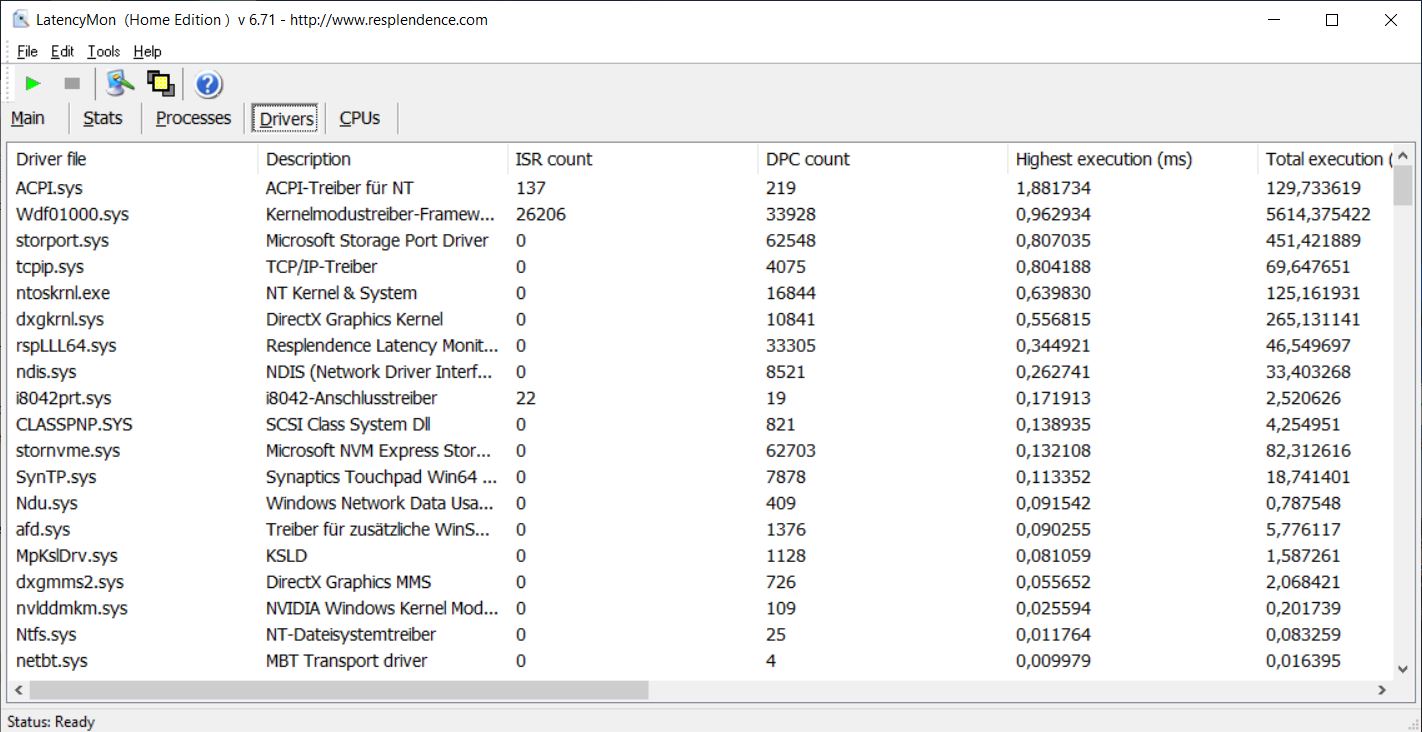Screen dimensions: 1422x732
Task: Select the nvlddmkm.sys driver row
Action: 700,608
